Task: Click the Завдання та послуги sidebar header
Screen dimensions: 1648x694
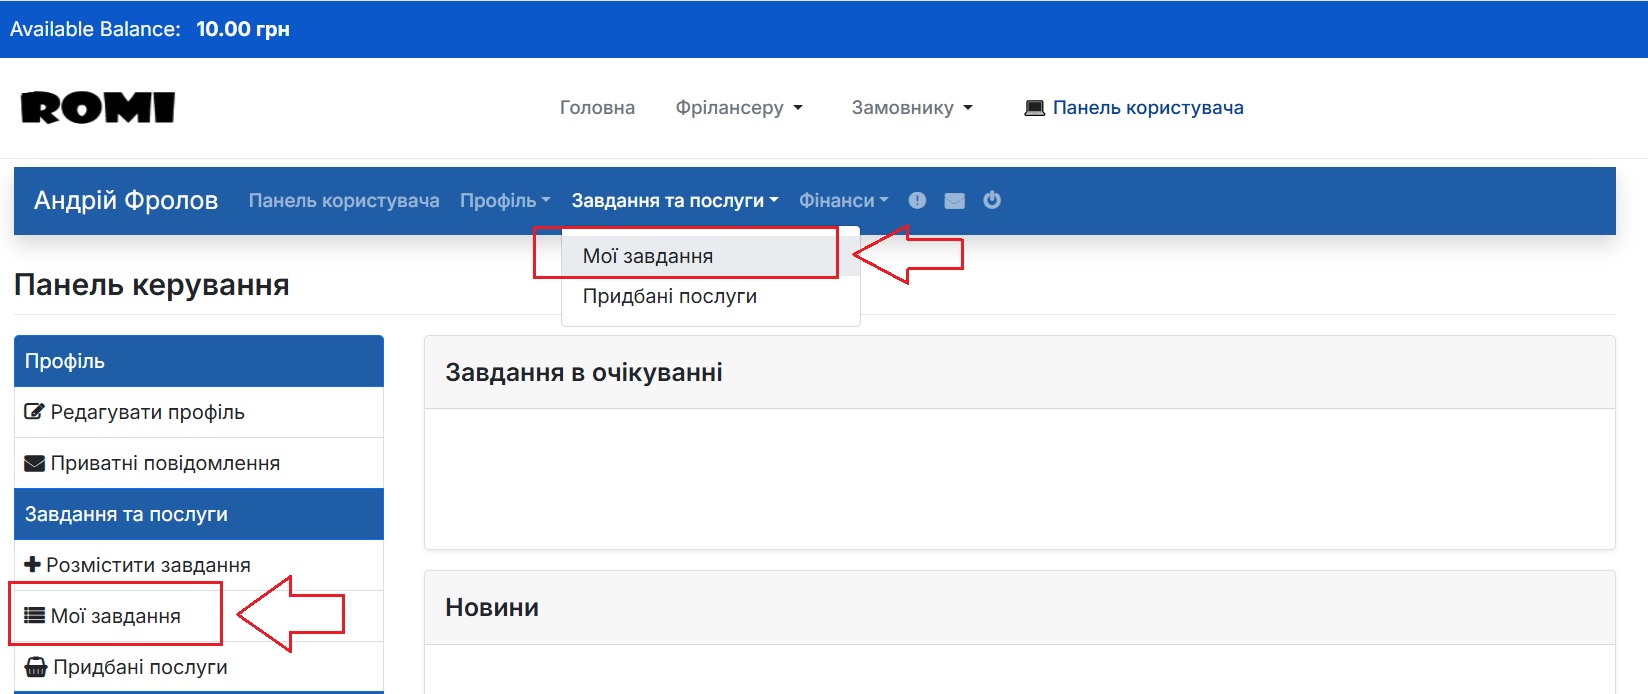Action: [x=199, y=514]
